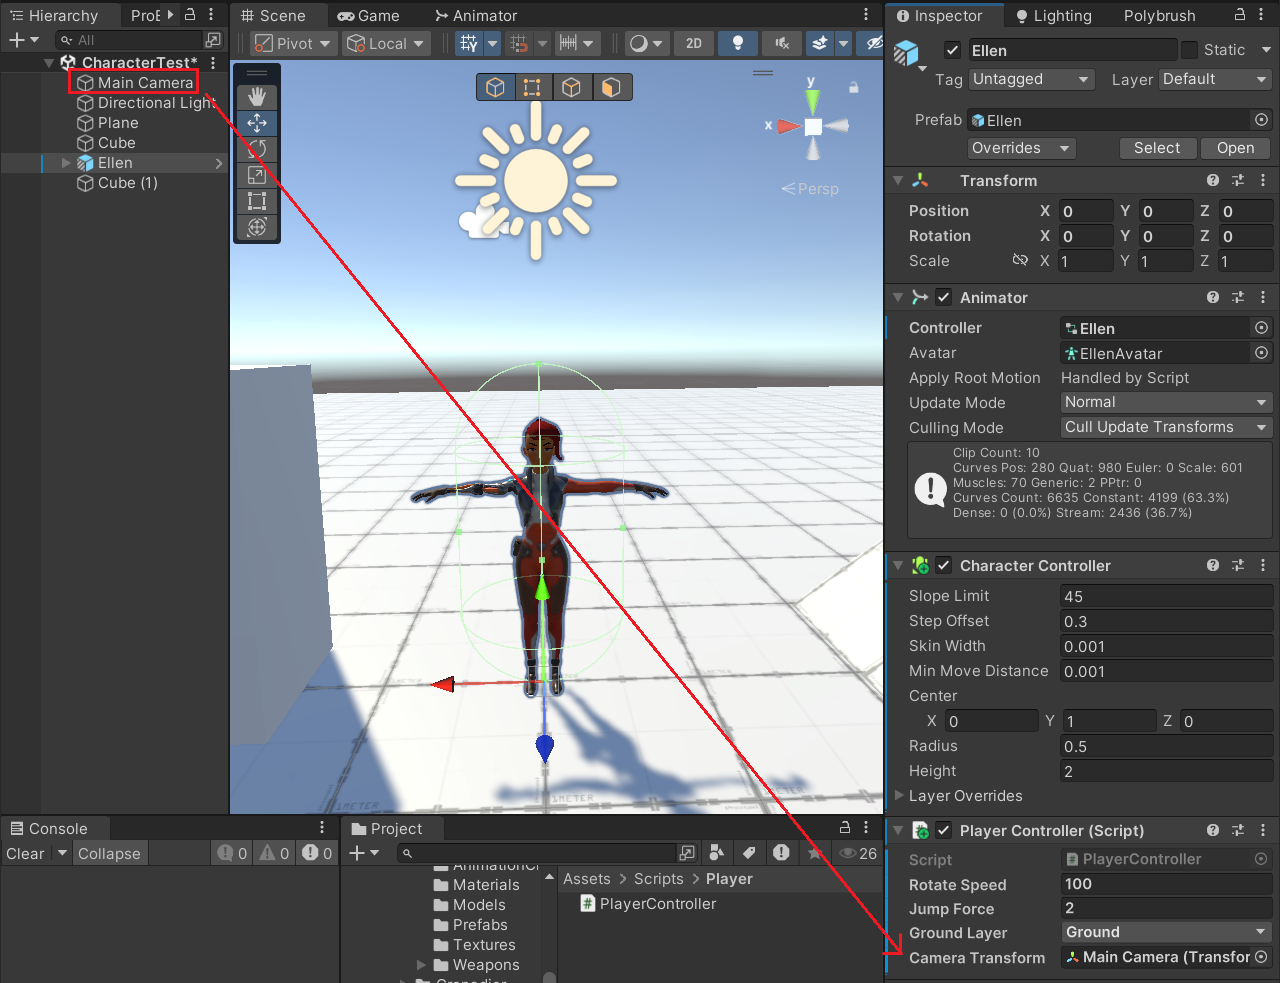This screenshot has width=1280, height=983.
Task: Click Scripts in breadcrumb path
Action: click(659, 879)
